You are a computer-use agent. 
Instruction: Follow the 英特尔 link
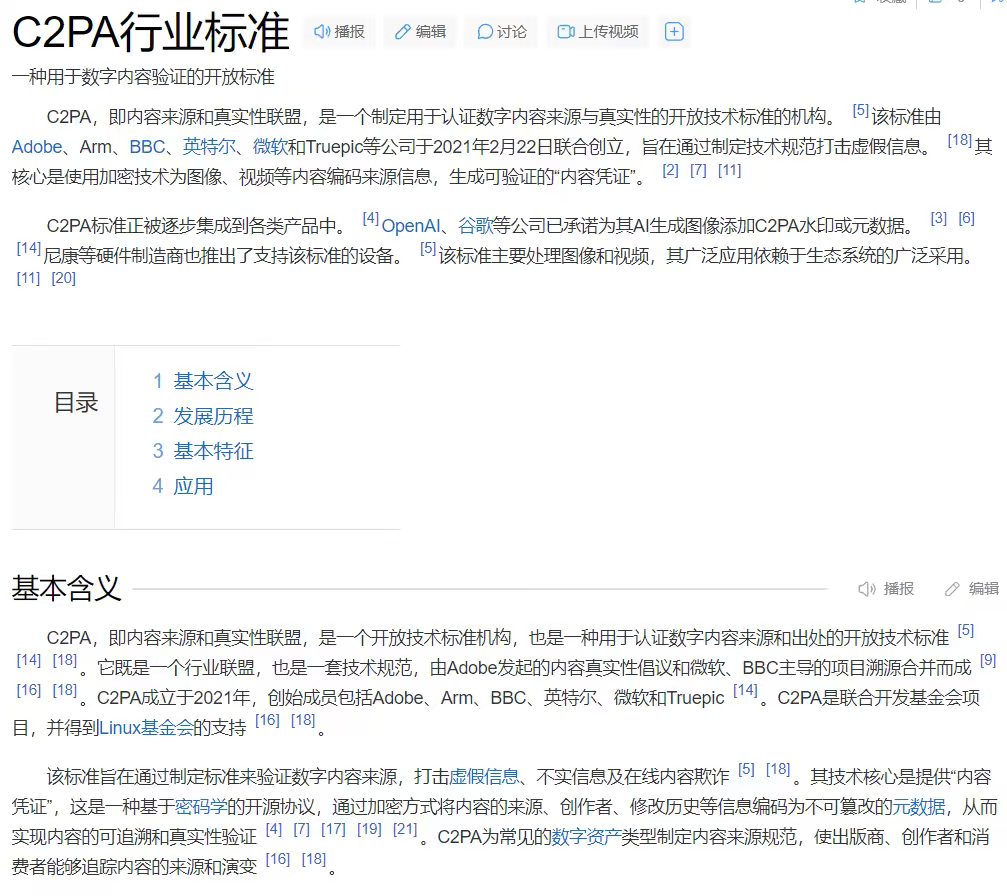coord(209,147)
